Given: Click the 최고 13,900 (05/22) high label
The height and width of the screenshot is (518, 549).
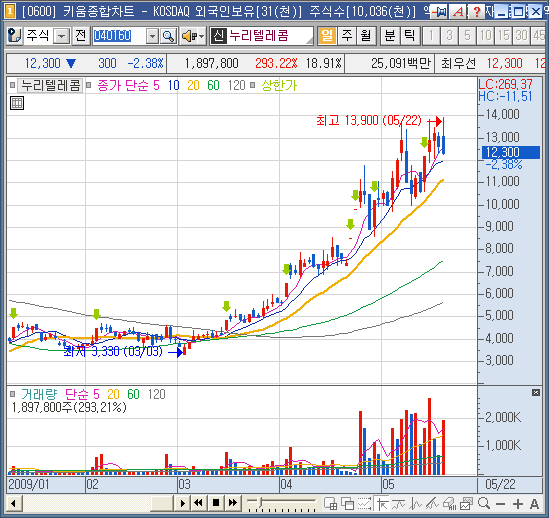Looking at the screenshot, I should pos(369,121).
